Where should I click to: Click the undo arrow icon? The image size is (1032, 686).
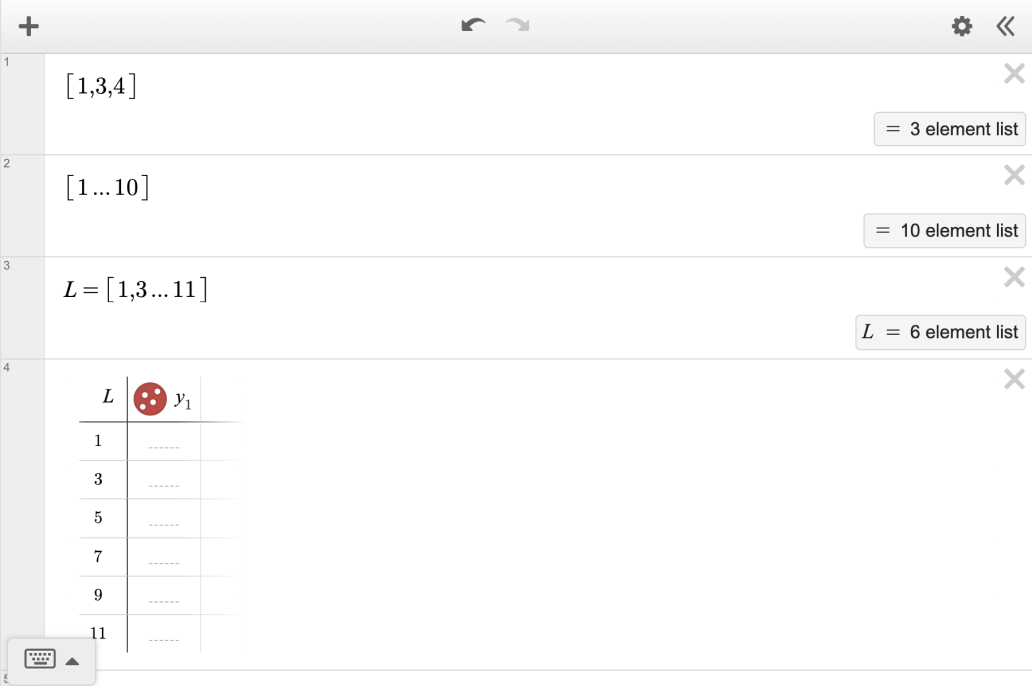471,26
